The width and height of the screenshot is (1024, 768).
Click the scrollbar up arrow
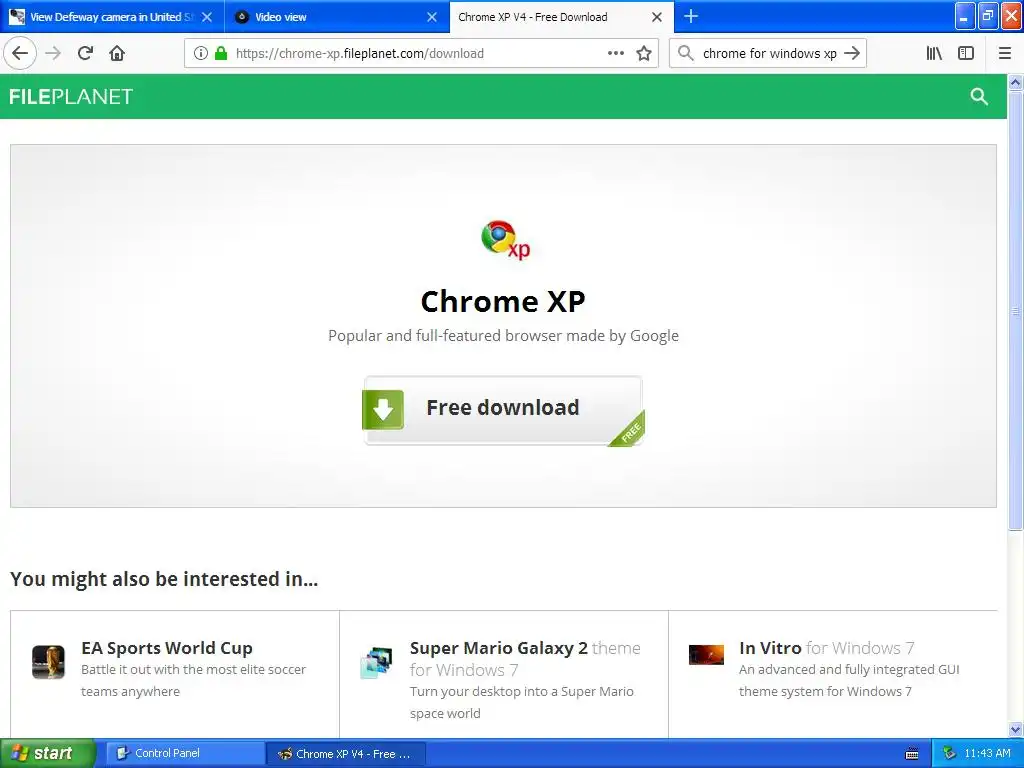click(1016, 82)
